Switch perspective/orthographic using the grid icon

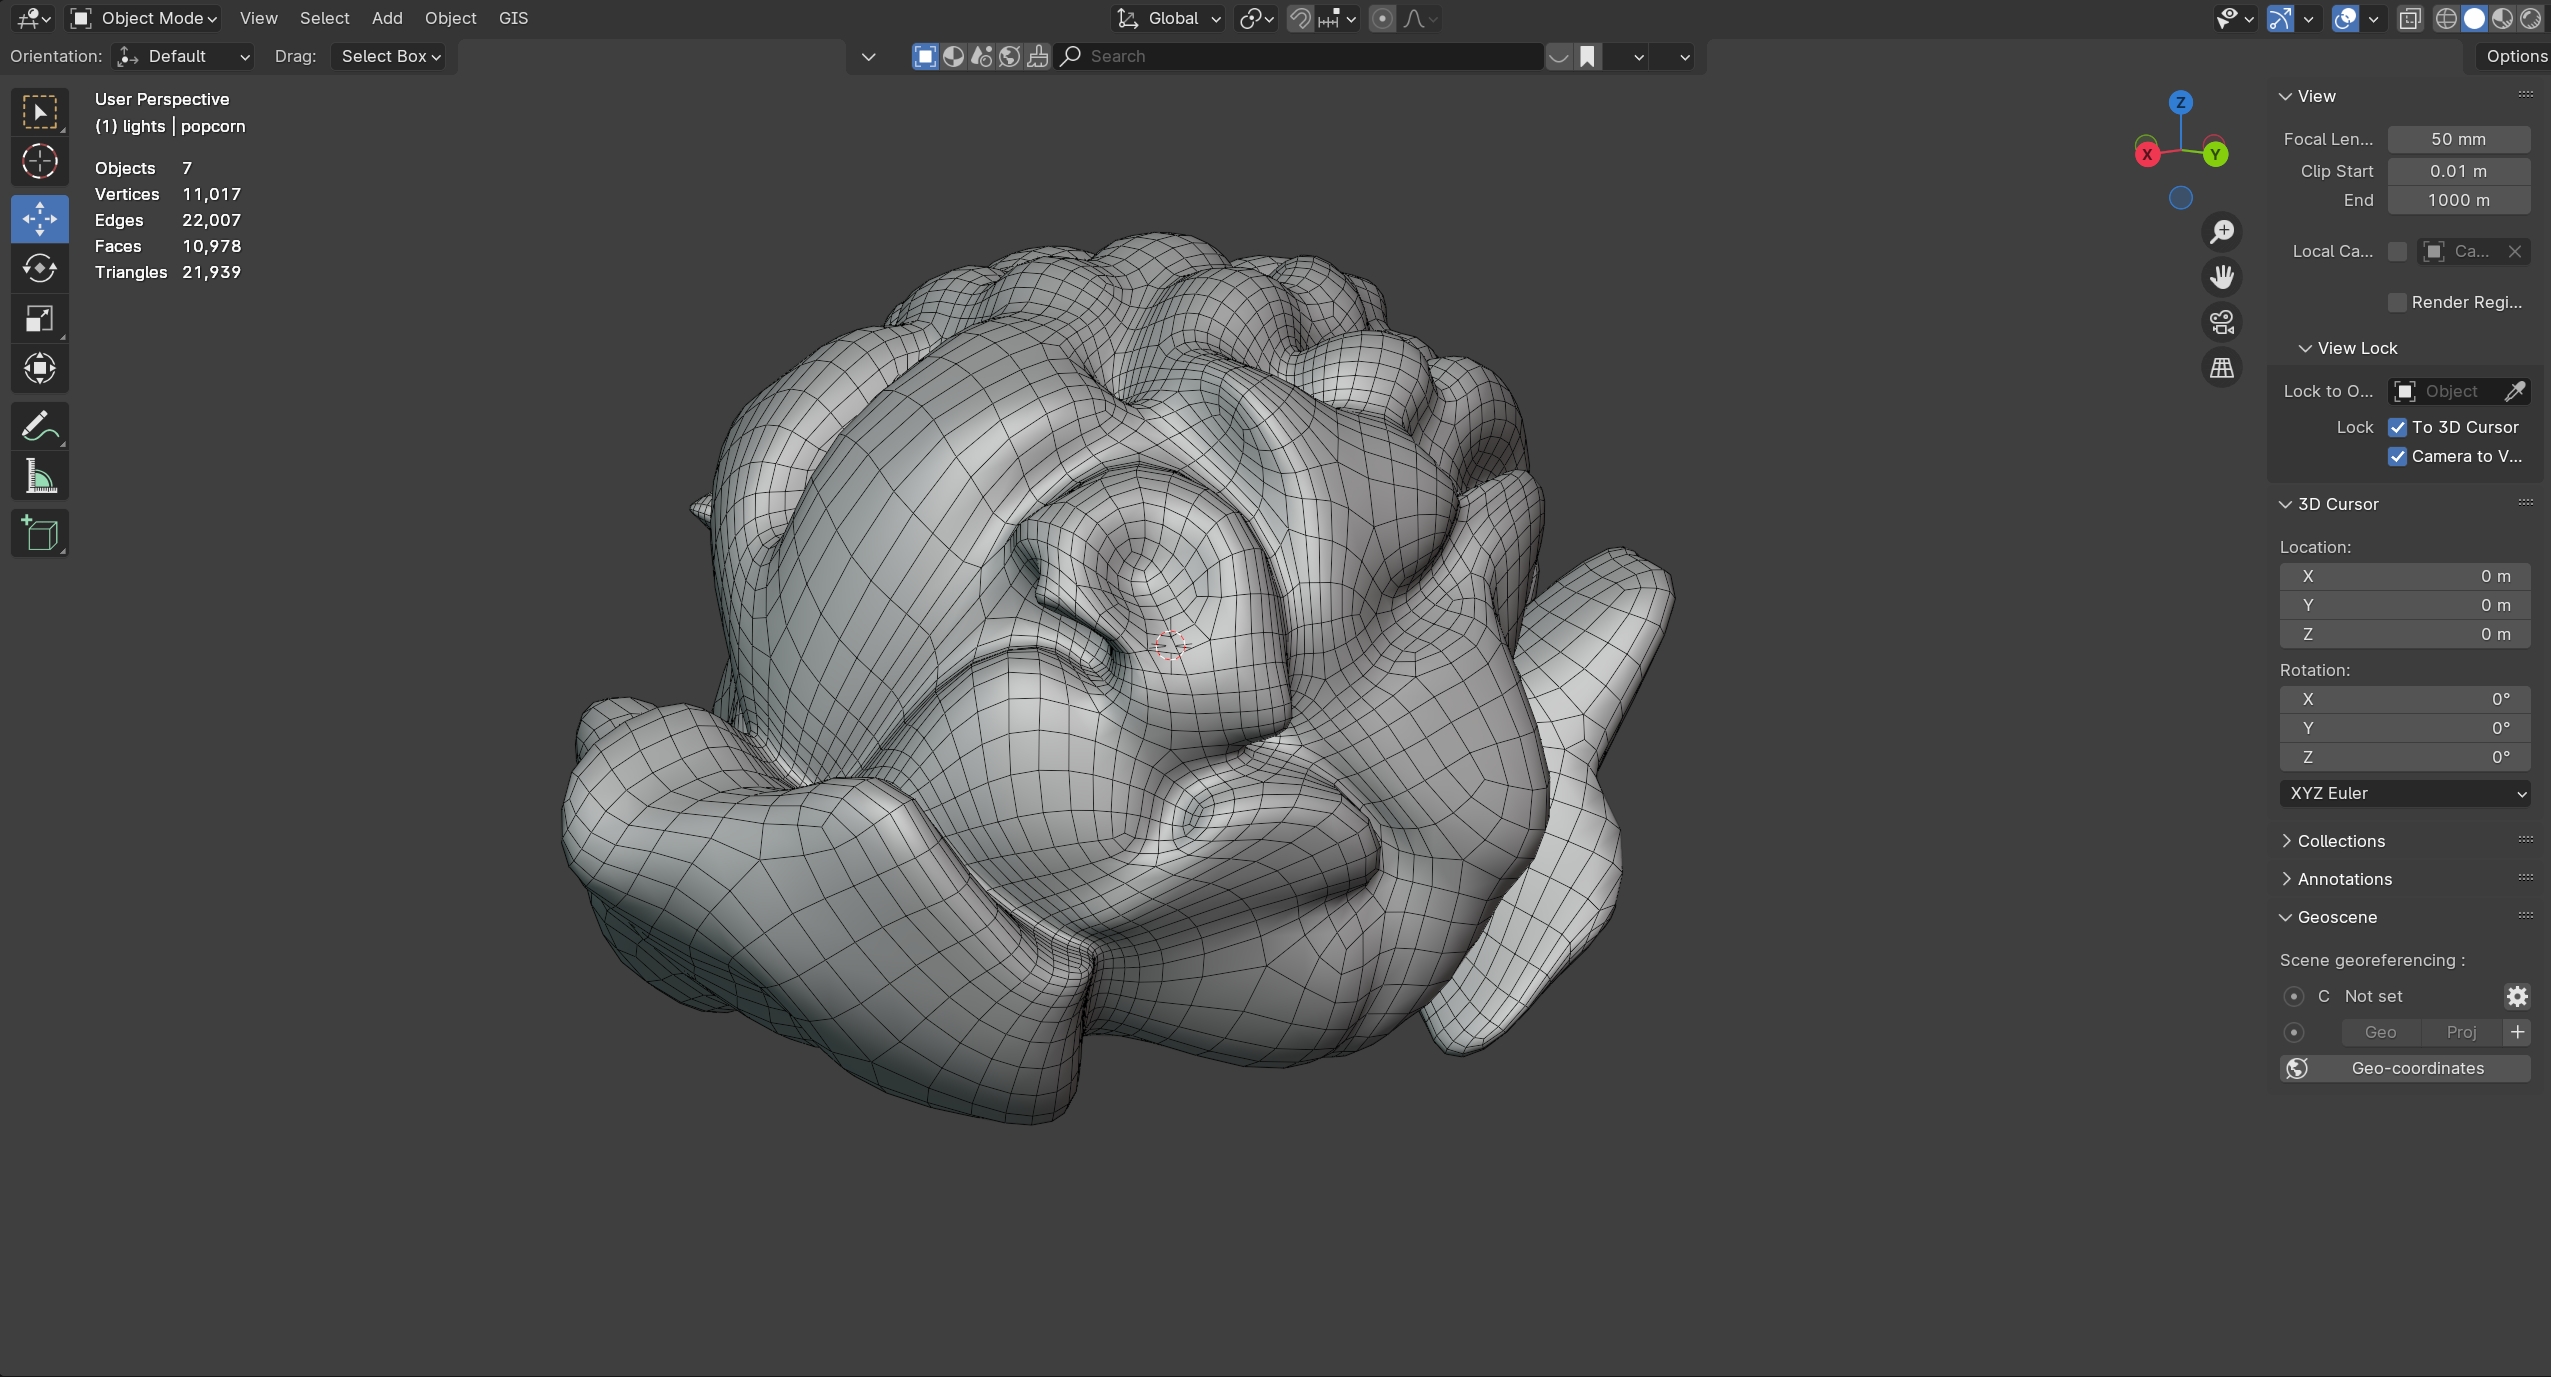2221,368
